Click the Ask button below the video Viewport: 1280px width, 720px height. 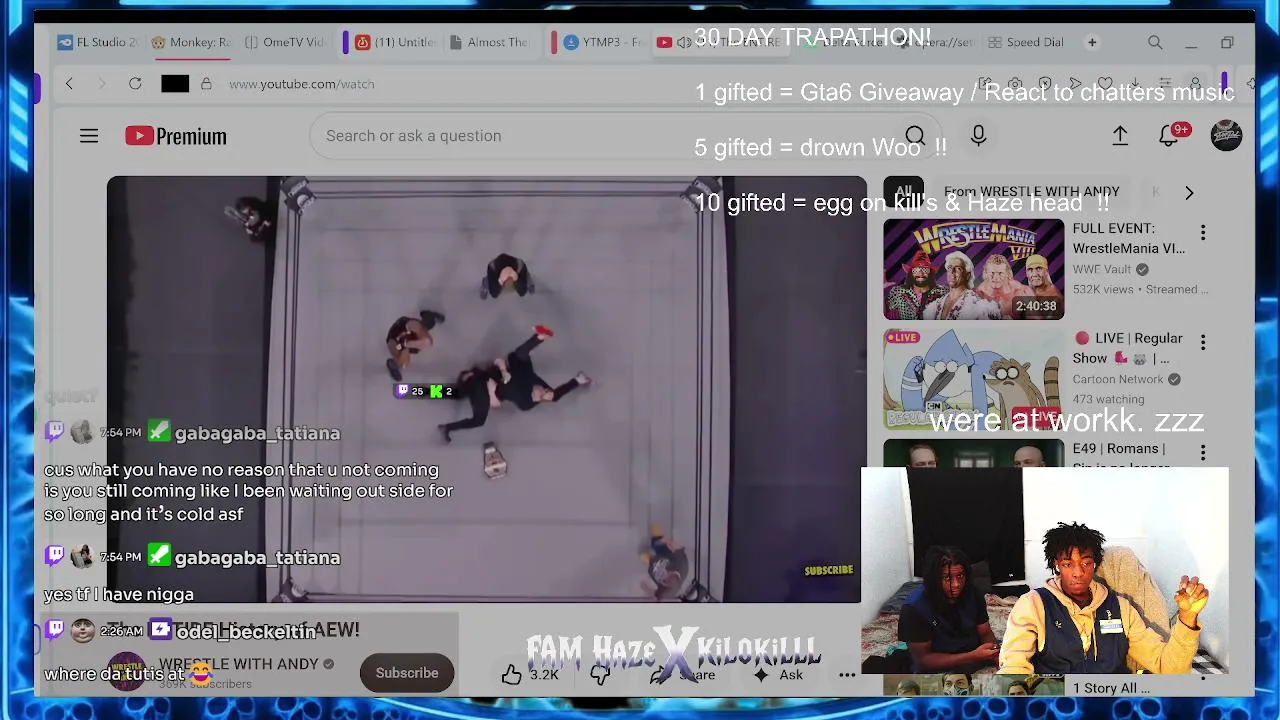778,675
